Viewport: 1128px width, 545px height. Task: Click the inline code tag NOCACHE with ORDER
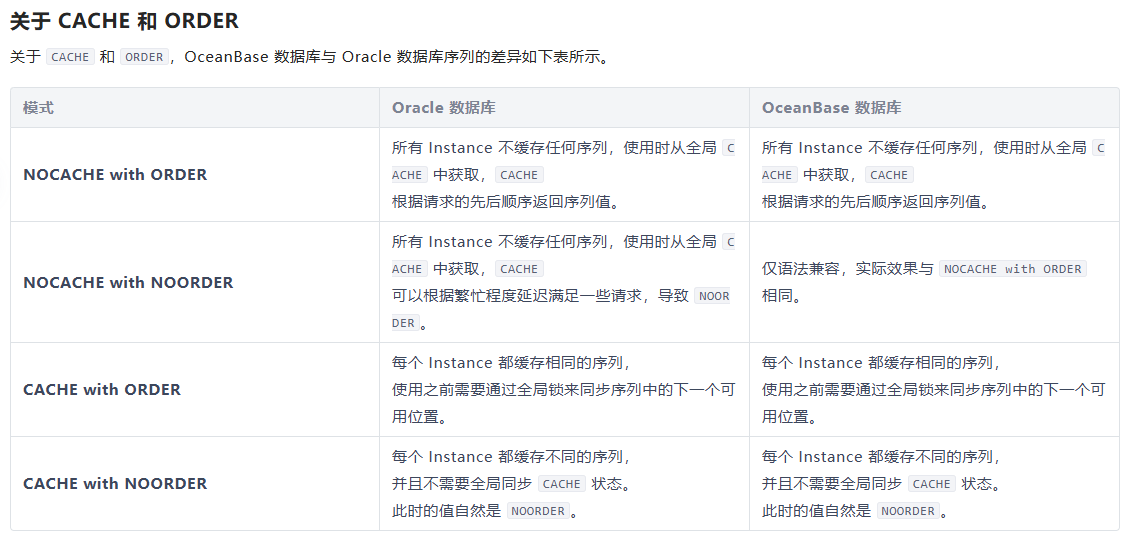[x=1012, y=269]
